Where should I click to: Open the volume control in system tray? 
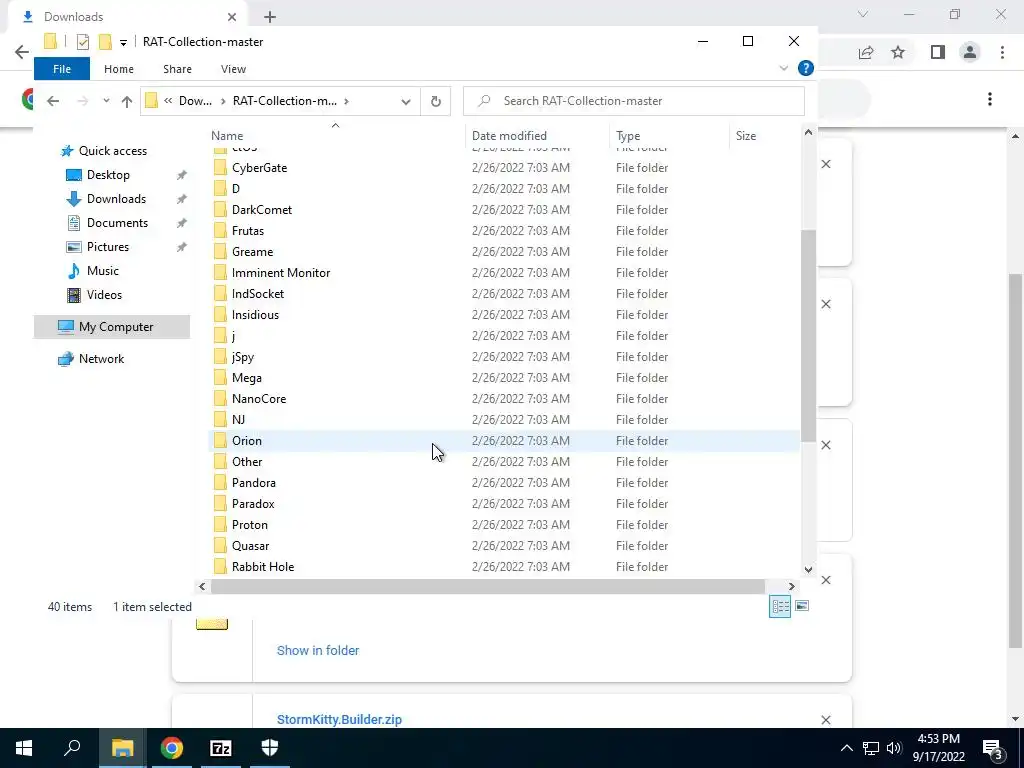click(894, 748)
